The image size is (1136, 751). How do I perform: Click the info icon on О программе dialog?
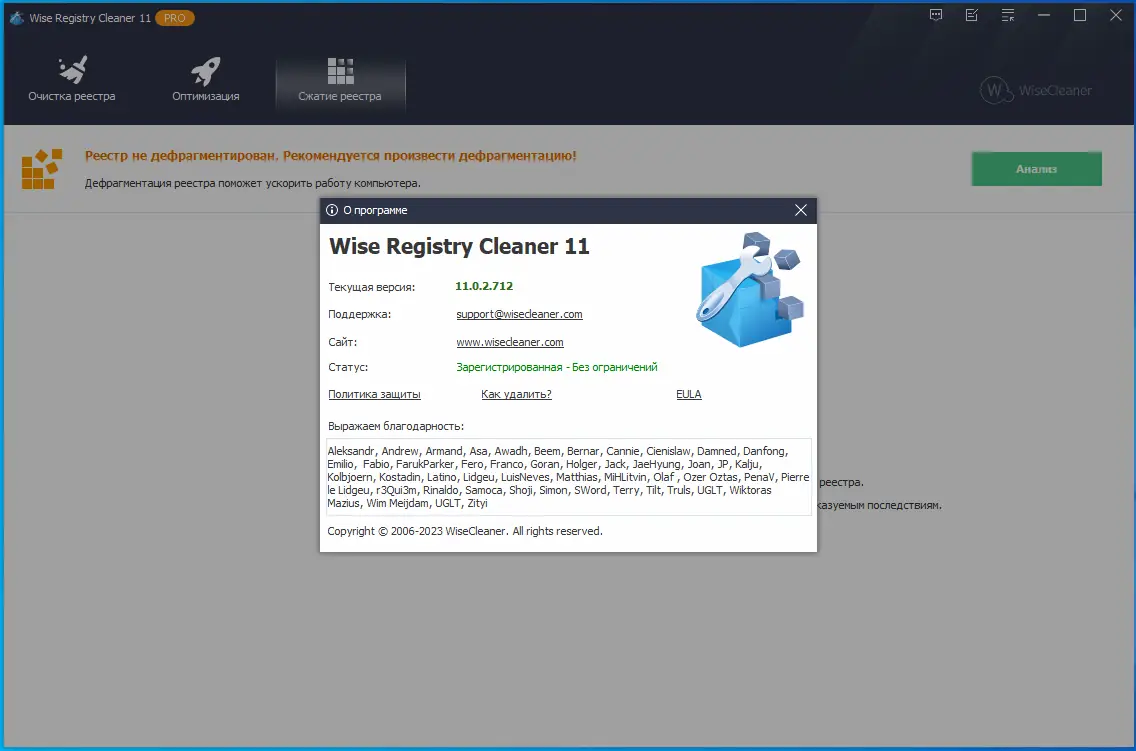333,210
